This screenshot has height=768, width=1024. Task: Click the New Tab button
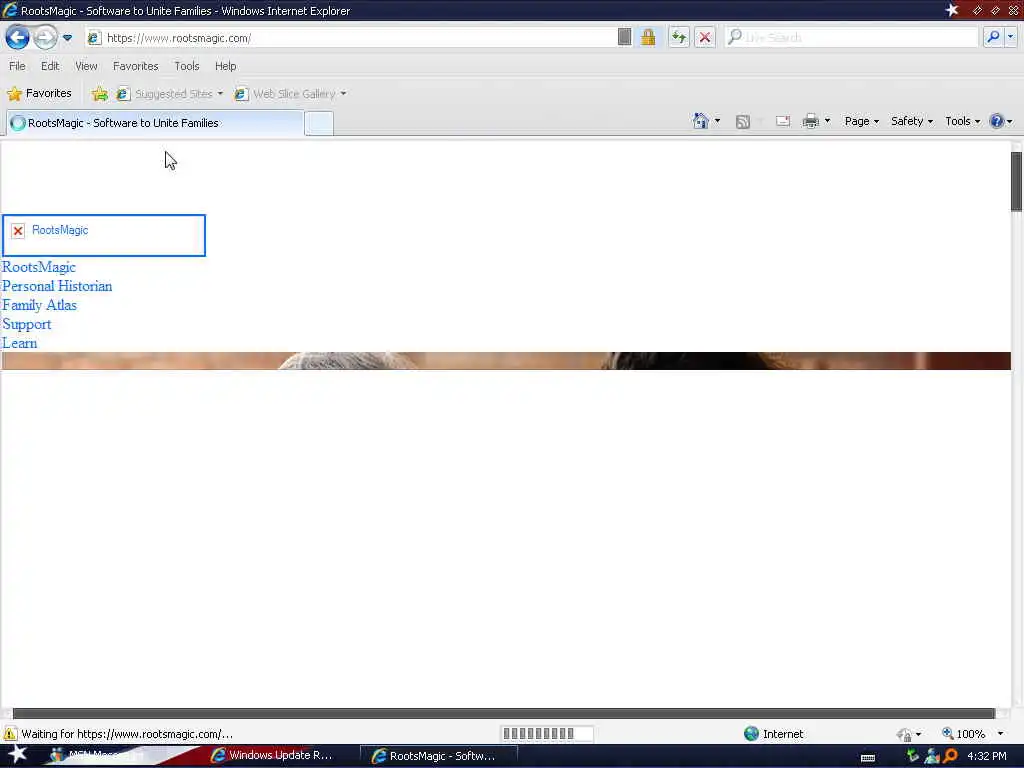pos(319,123)
